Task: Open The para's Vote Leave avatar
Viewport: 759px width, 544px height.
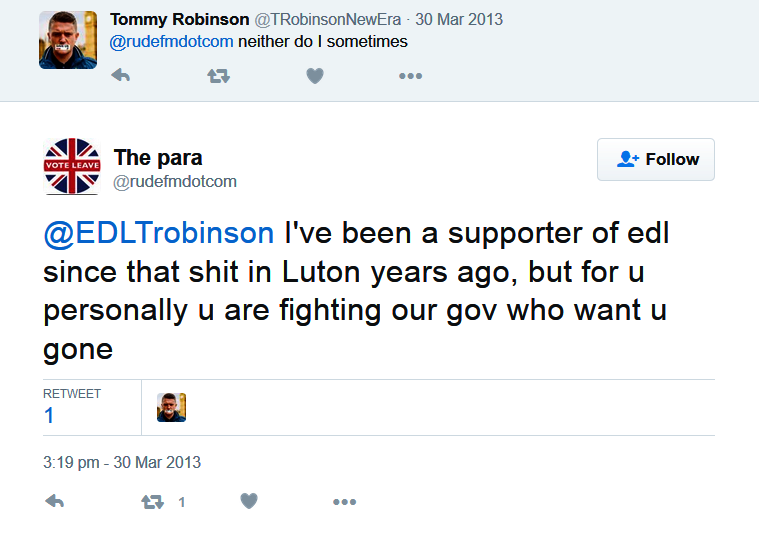Action: coord(72,166)
